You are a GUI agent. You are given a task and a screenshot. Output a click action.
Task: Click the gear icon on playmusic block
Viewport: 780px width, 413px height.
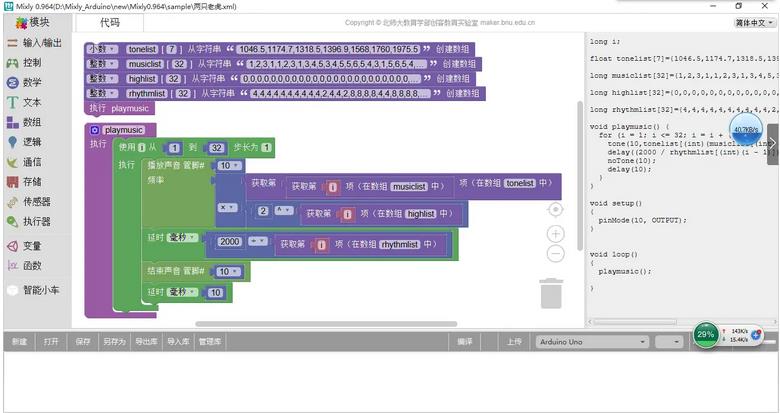[x=95, y=130]
